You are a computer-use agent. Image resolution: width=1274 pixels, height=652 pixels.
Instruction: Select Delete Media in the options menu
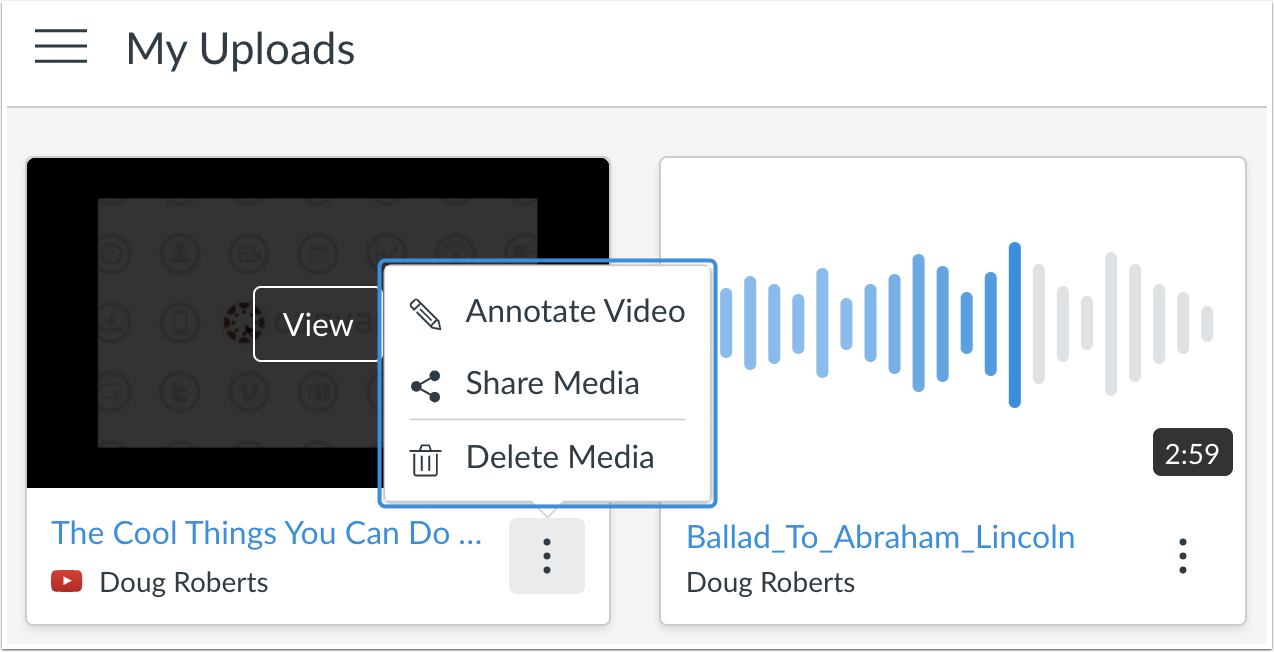[x=559, y=458]
